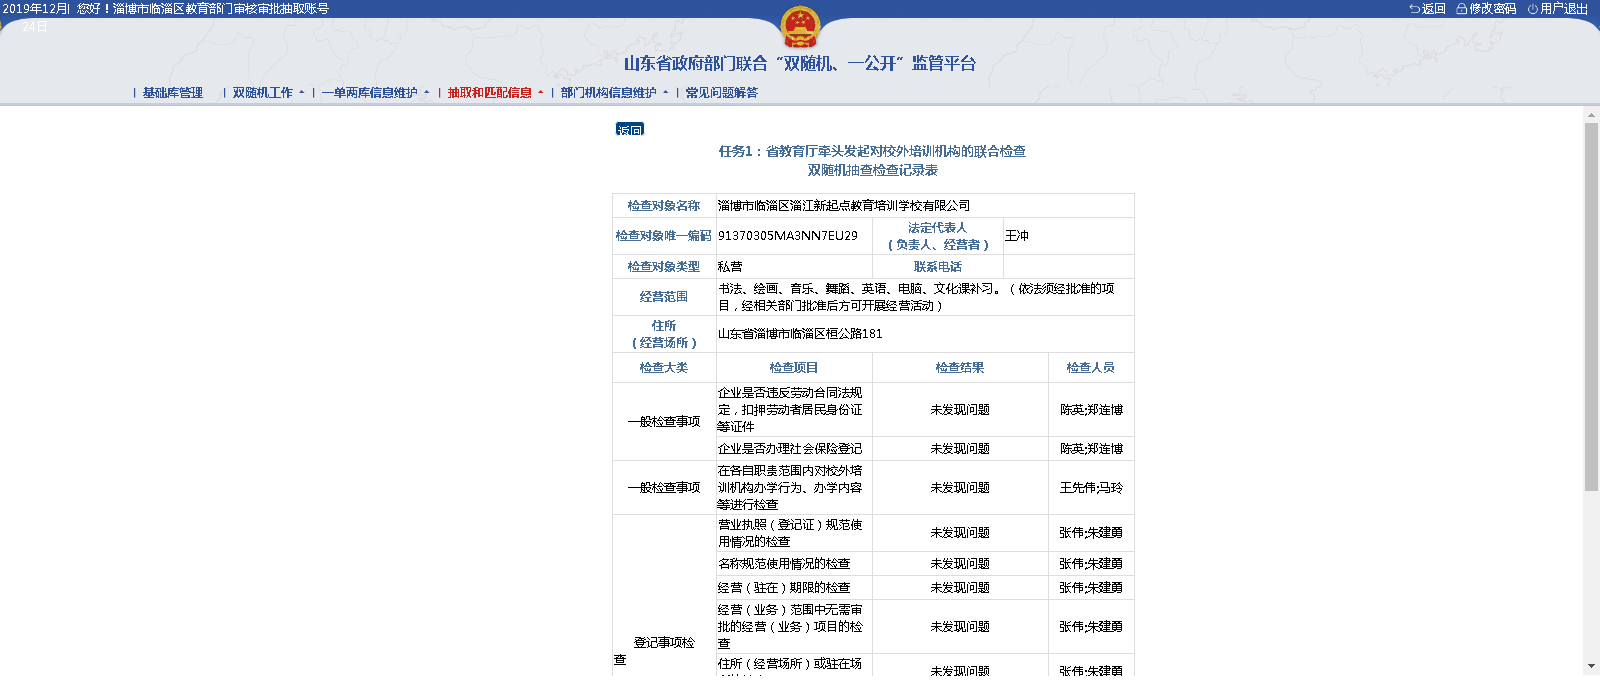Select the unified code 91370305MA3NN7EU29 cell

(788, 236)
